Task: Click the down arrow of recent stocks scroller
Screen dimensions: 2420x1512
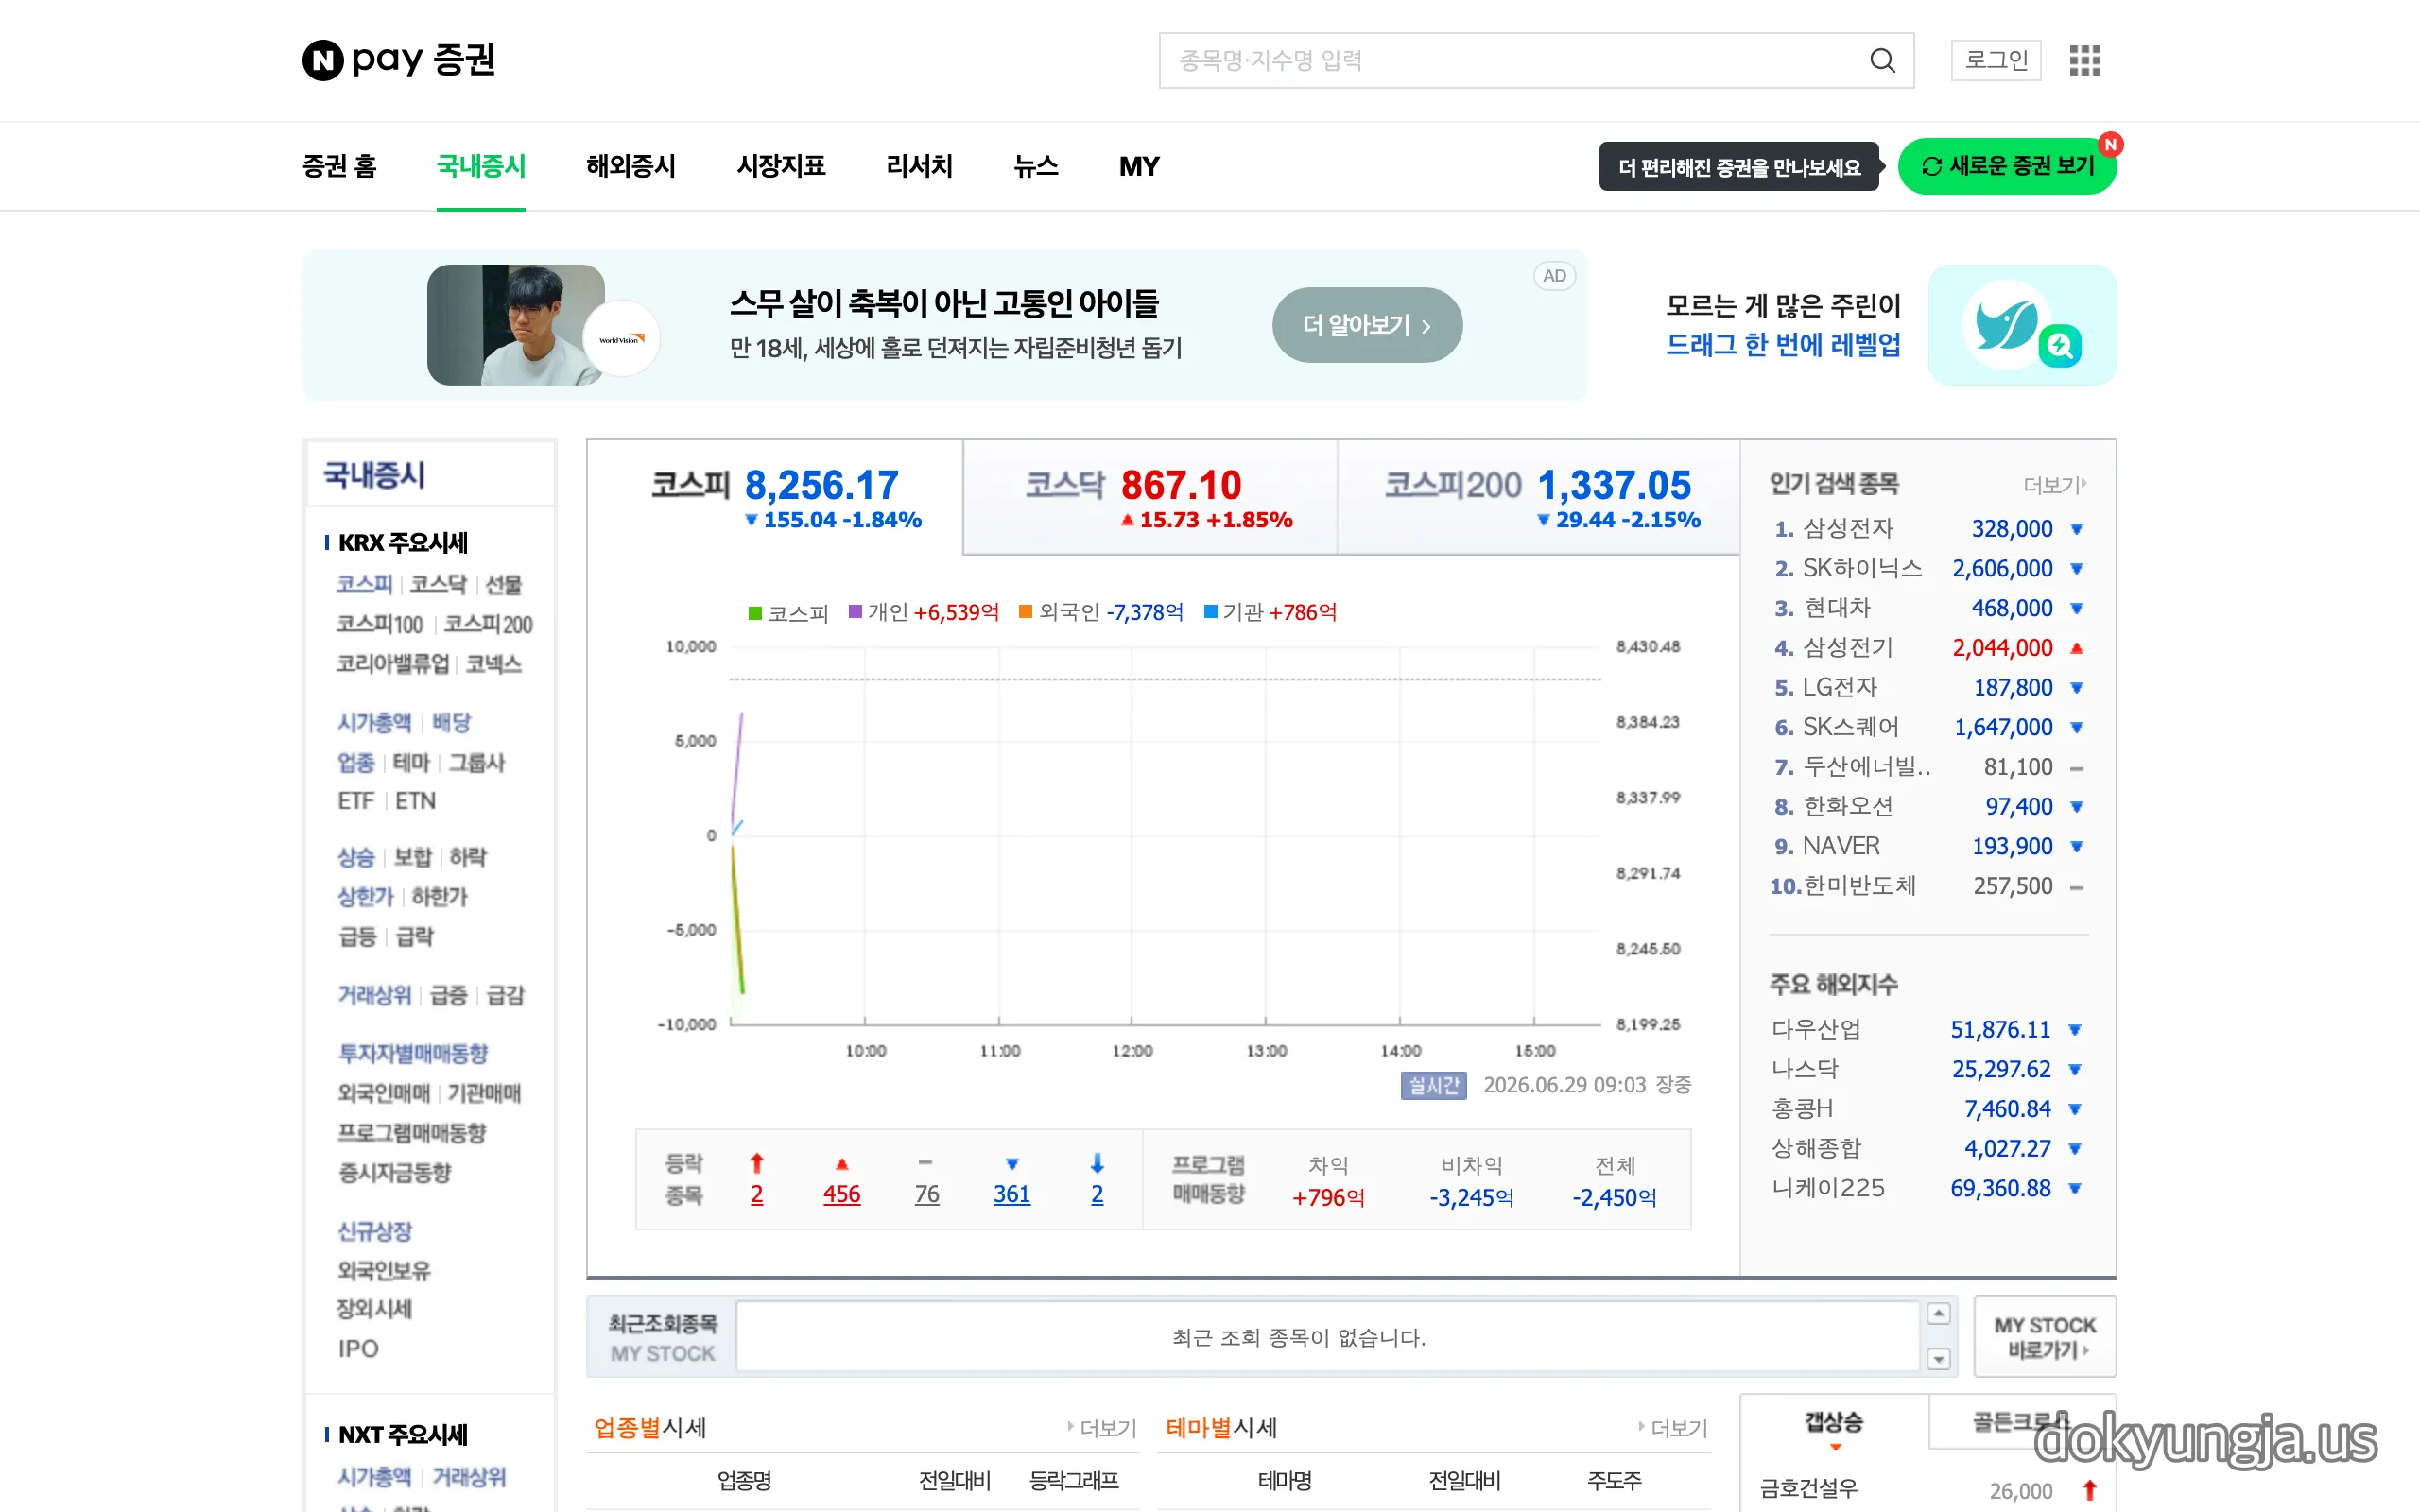Action: 1939,1359
